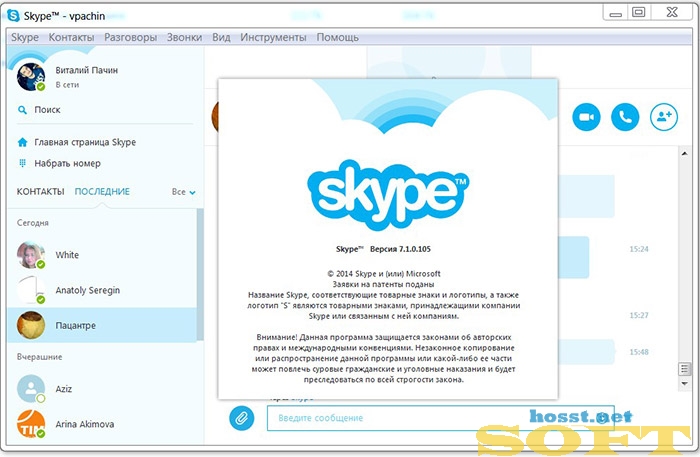Screen dimensions: 700x457
Task: Open Виталий Пачин profile avatar
Action: pos(31,77)
